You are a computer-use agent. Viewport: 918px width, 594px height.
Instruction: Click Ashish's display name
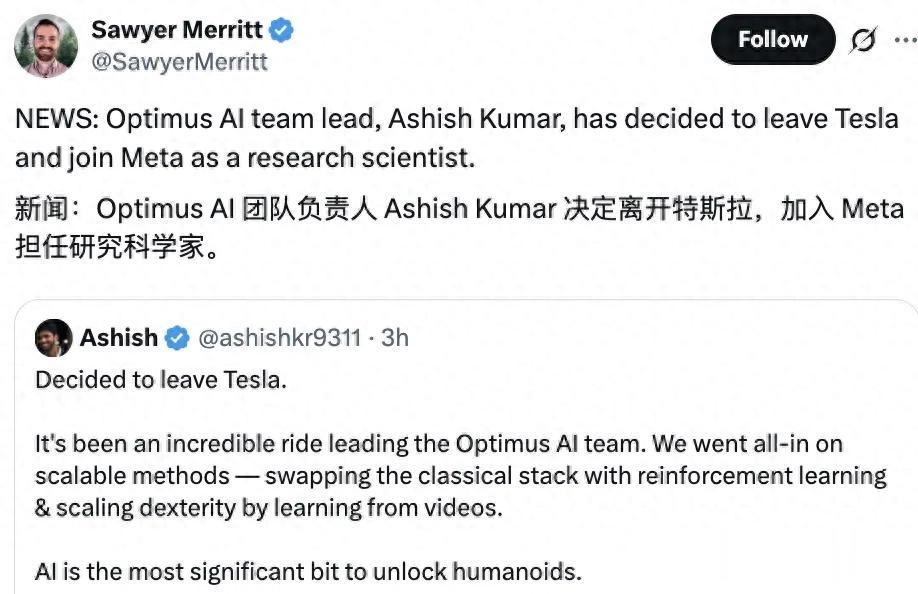[x=119, y=338]
